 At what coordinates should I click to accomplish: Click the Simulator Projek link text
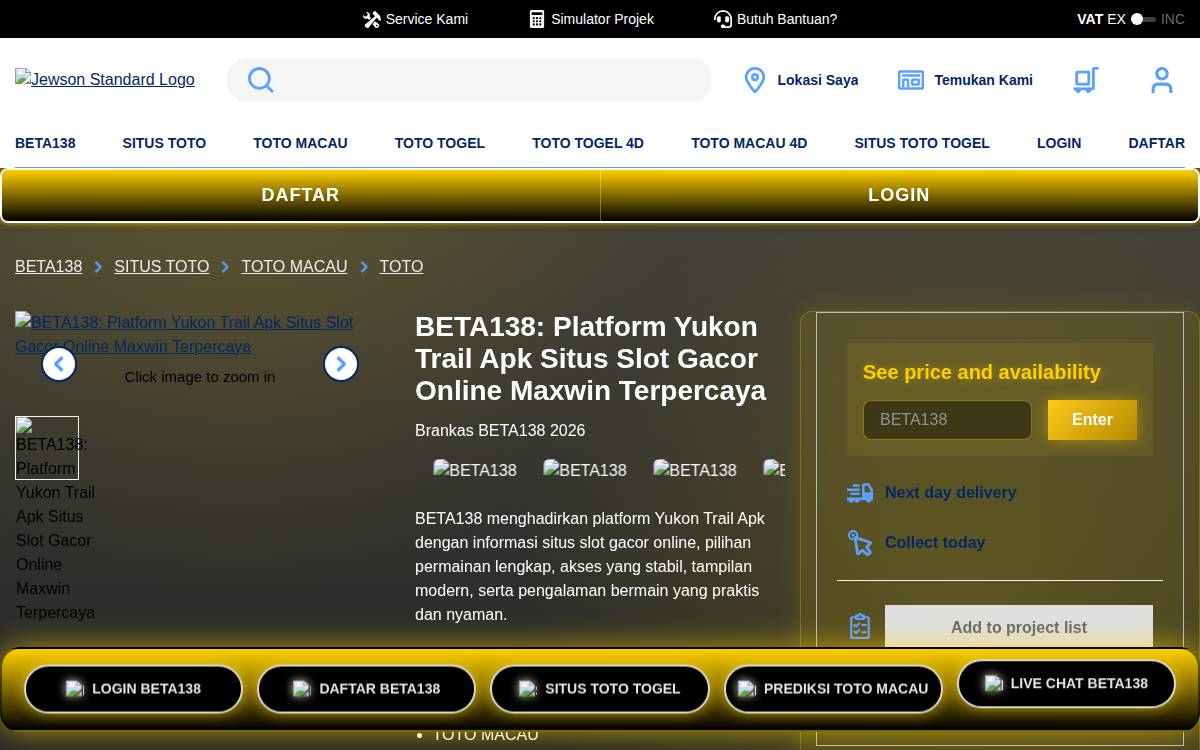pyautogui.click(x=602, y=19)
